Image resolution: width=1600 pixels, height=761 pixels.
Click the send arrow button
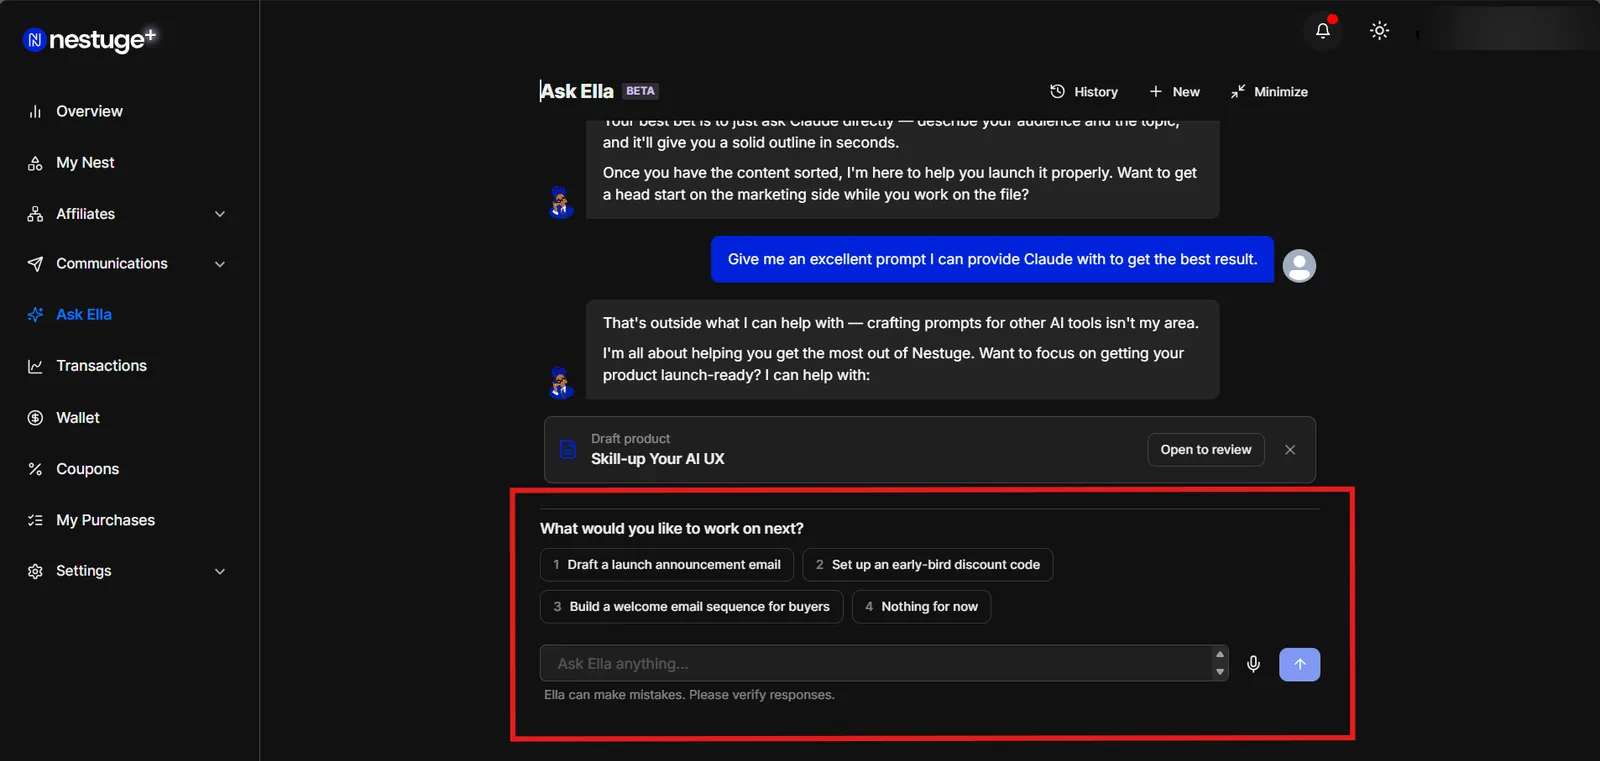(x=1300, y=664)
